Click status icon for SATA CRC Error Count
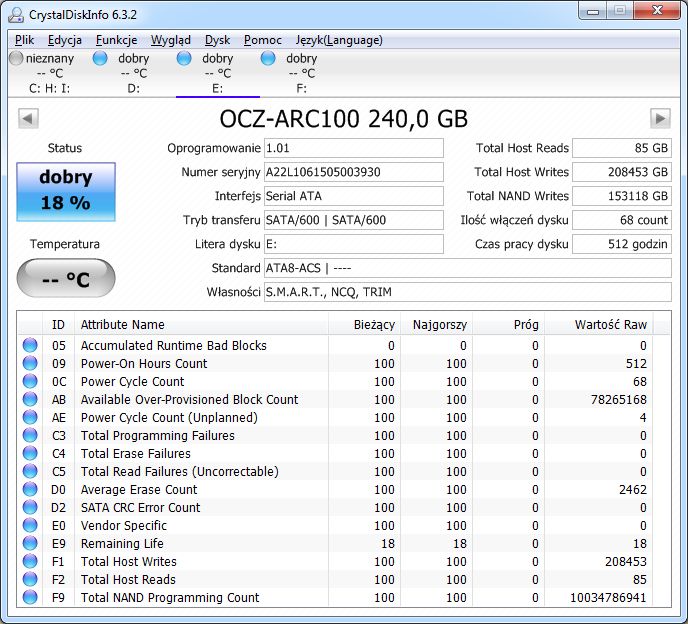Screen dimensions: 688x624 pos(30,507)
